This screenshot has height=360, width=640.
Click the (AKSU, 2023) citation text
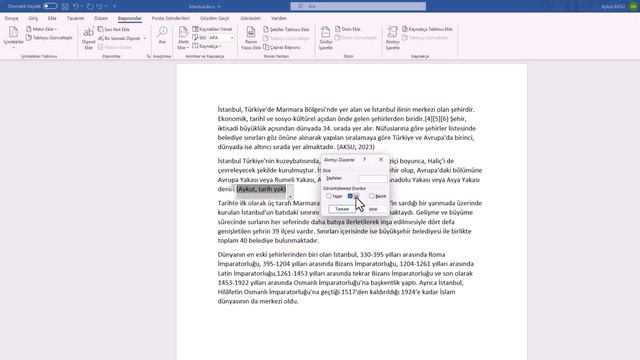[x=356, y=147]
